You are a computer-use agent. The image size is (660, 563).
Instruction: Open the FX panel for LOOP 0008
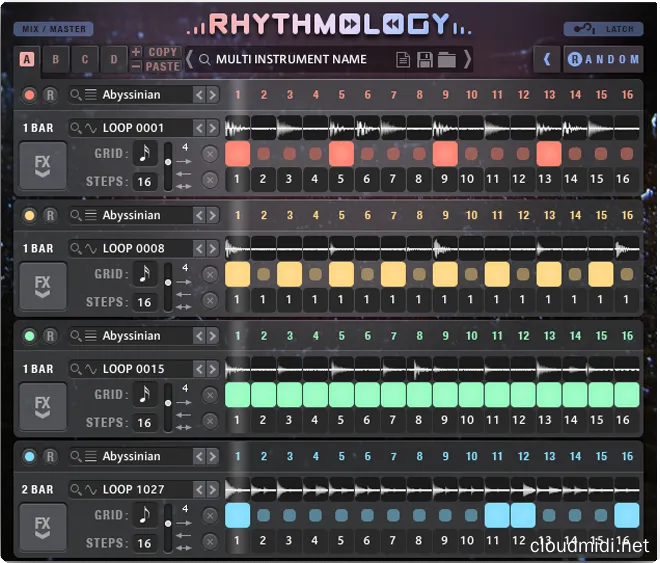[42, 287]
